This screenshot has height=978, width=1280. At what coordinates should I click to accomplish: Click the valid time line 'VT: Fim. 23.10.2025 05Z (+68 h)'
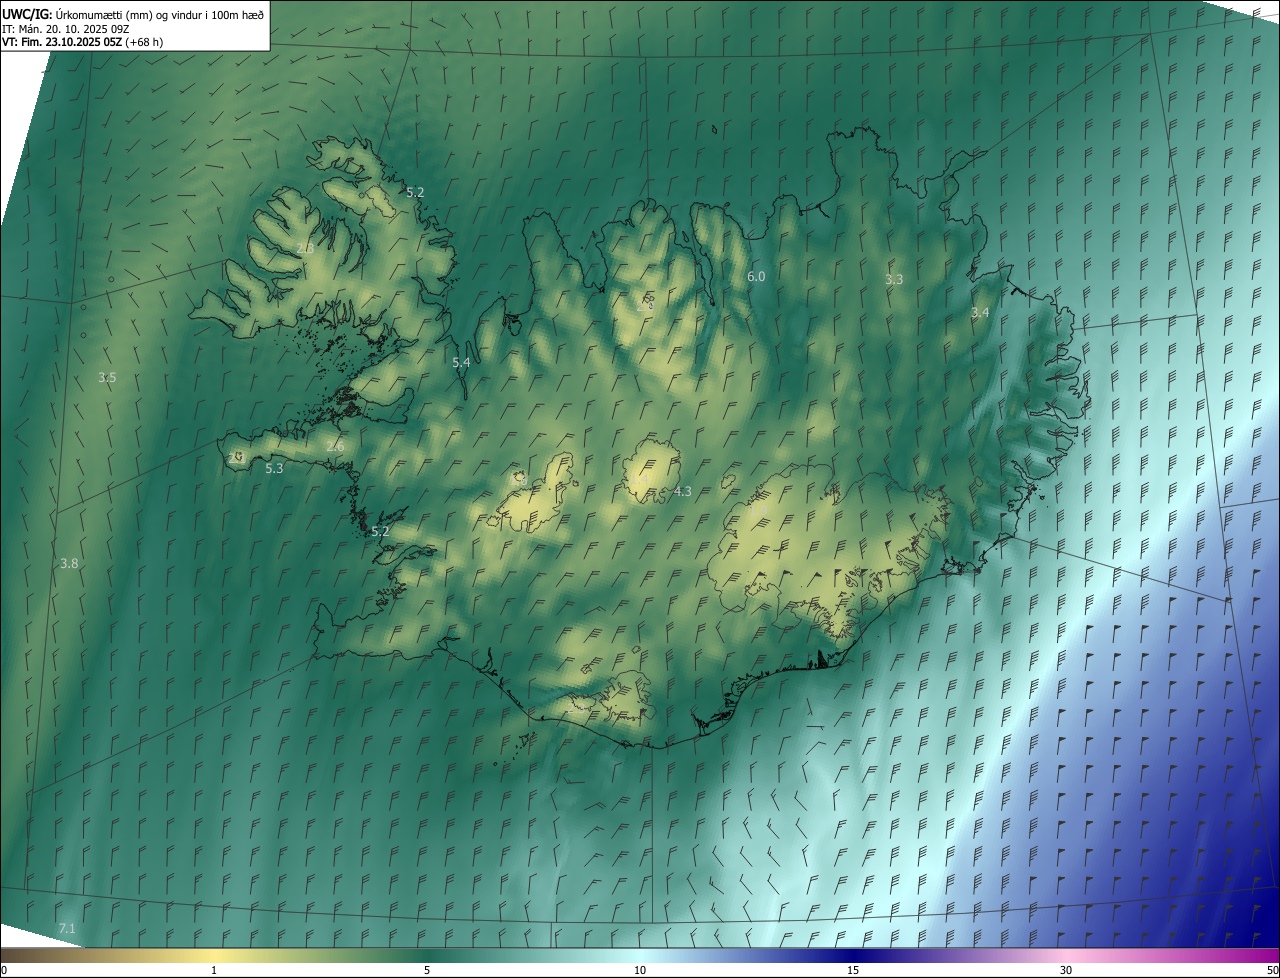[83, 42]
